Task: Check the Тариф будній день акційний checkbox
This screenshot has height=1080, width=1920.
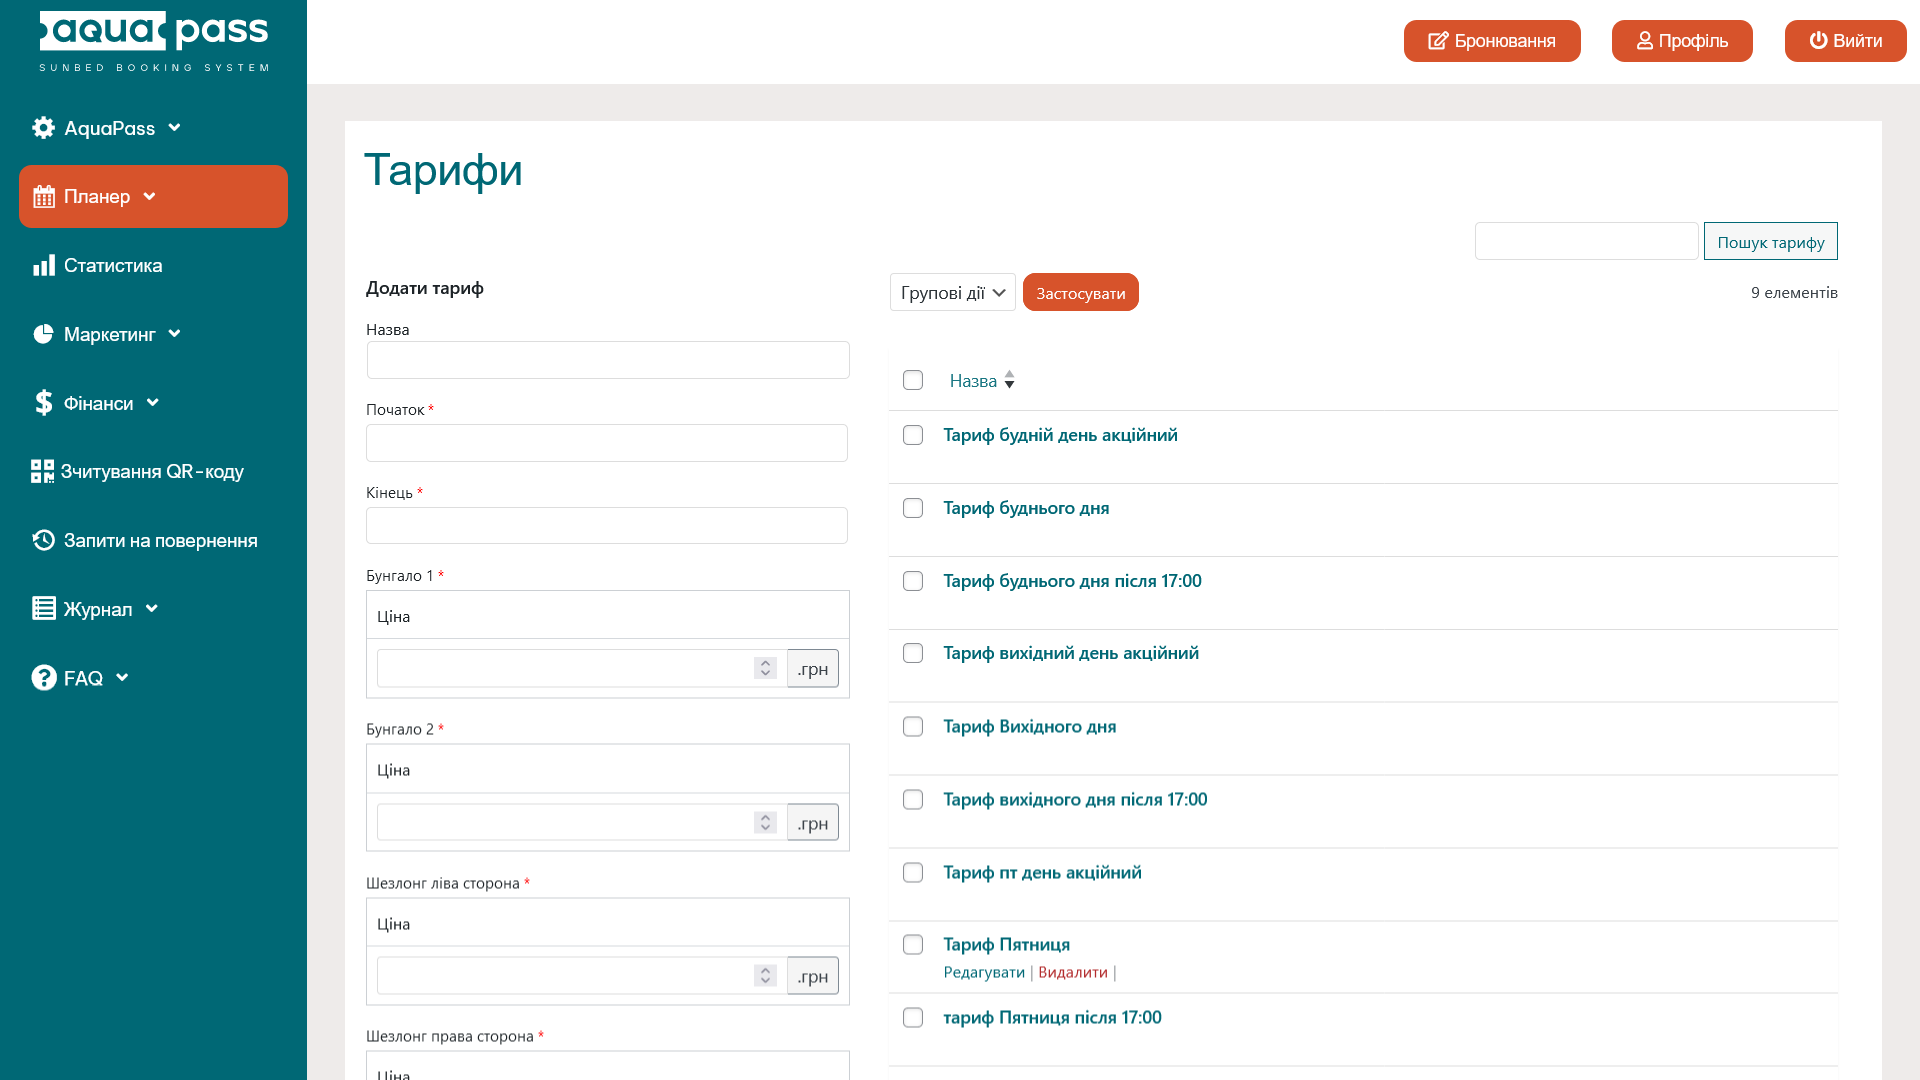Action: click(x=913, y=435)
